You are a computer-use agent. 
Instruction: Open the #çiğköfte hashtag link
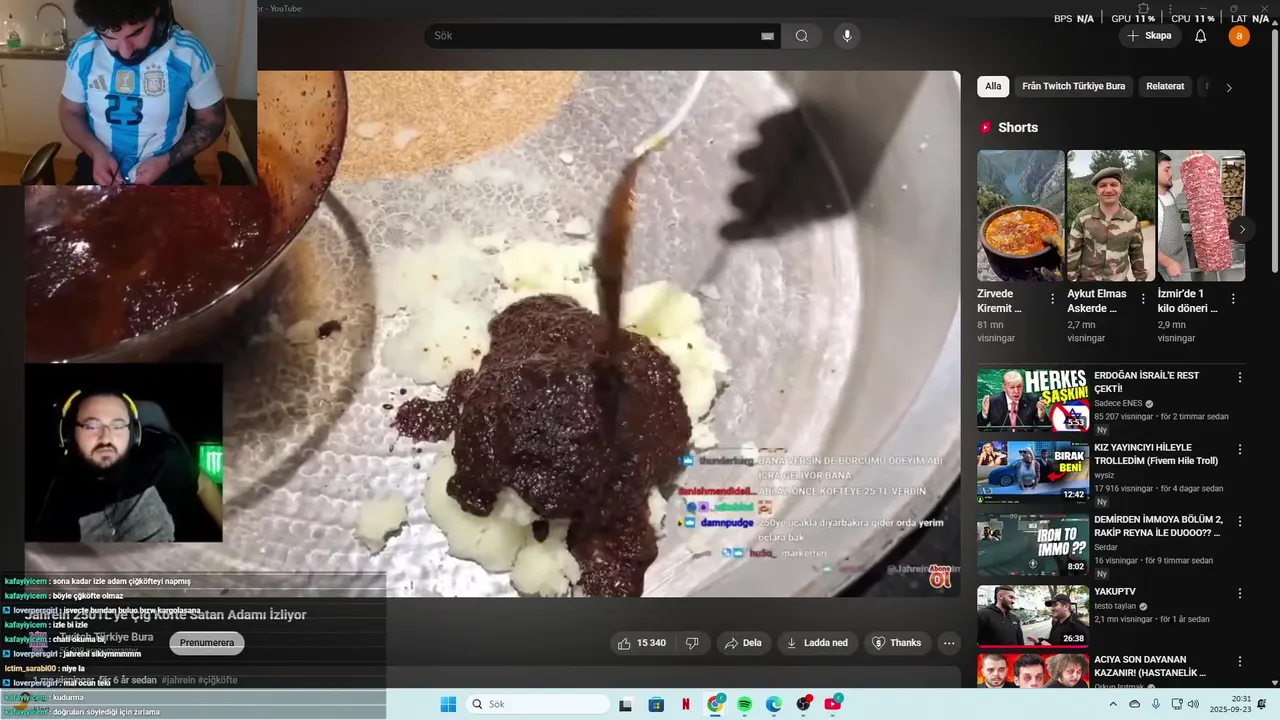pos(215,680)
